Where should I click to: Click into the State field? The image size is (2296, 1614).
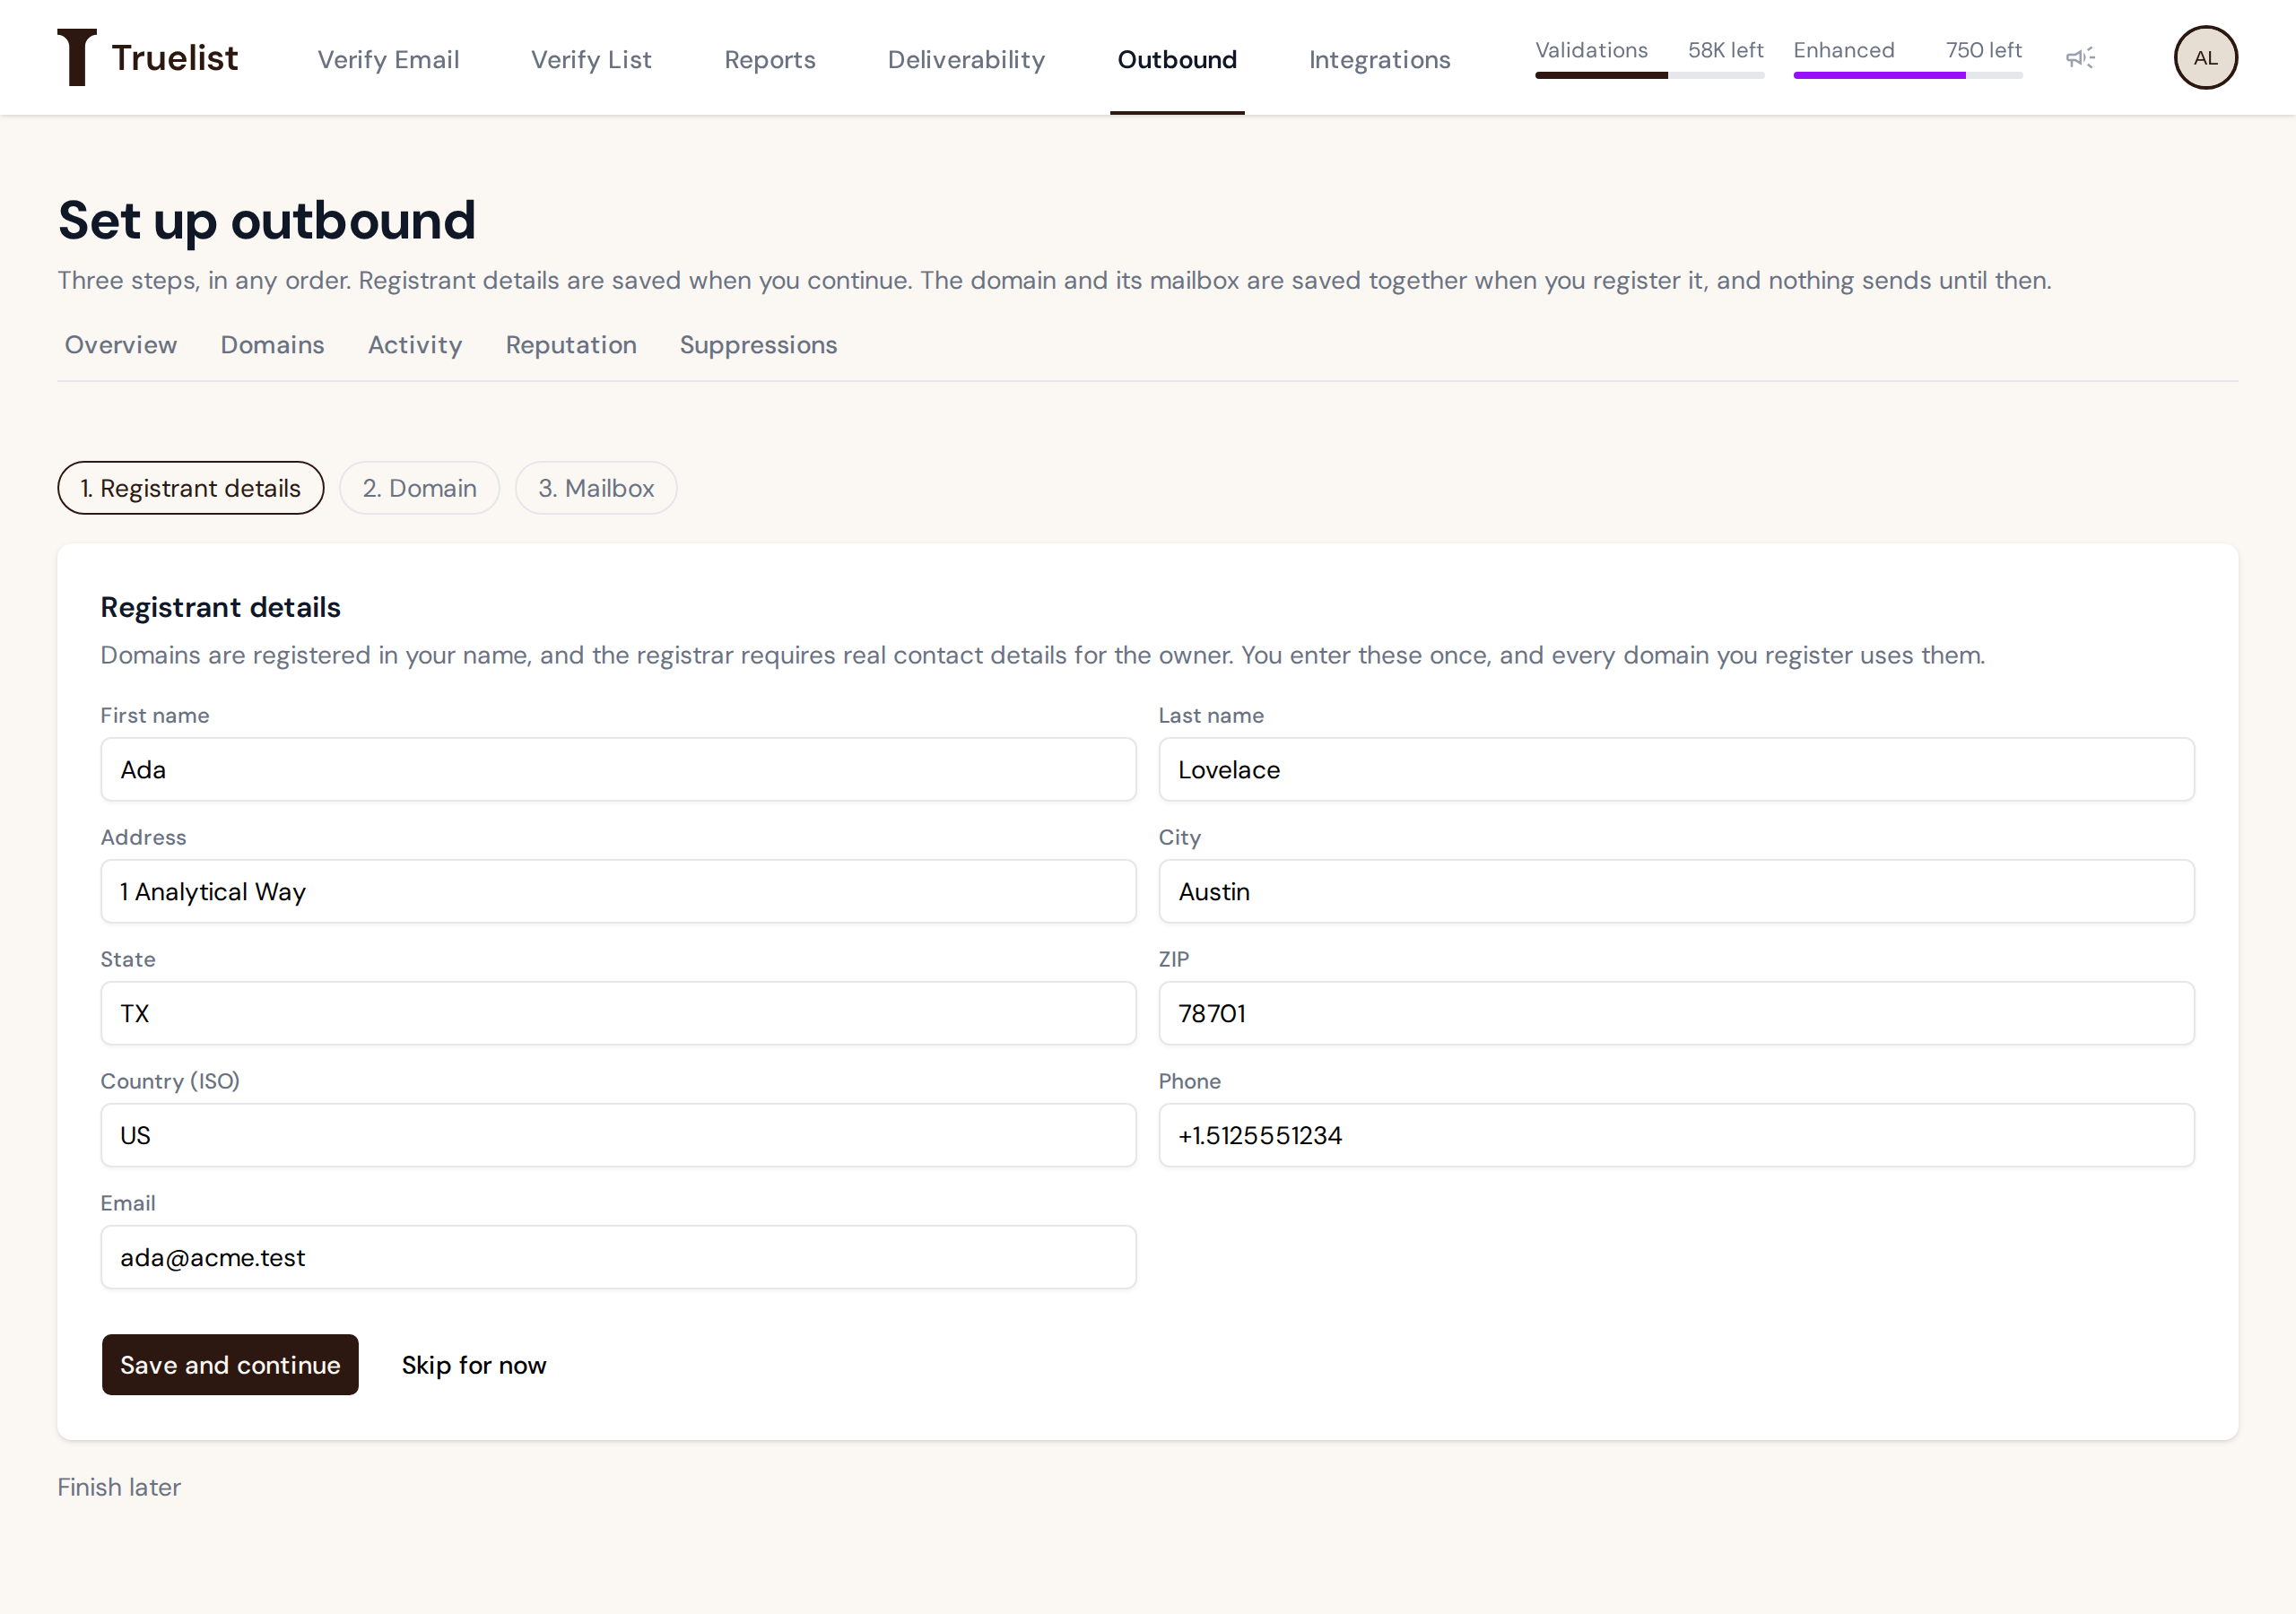pos(618,1013)
